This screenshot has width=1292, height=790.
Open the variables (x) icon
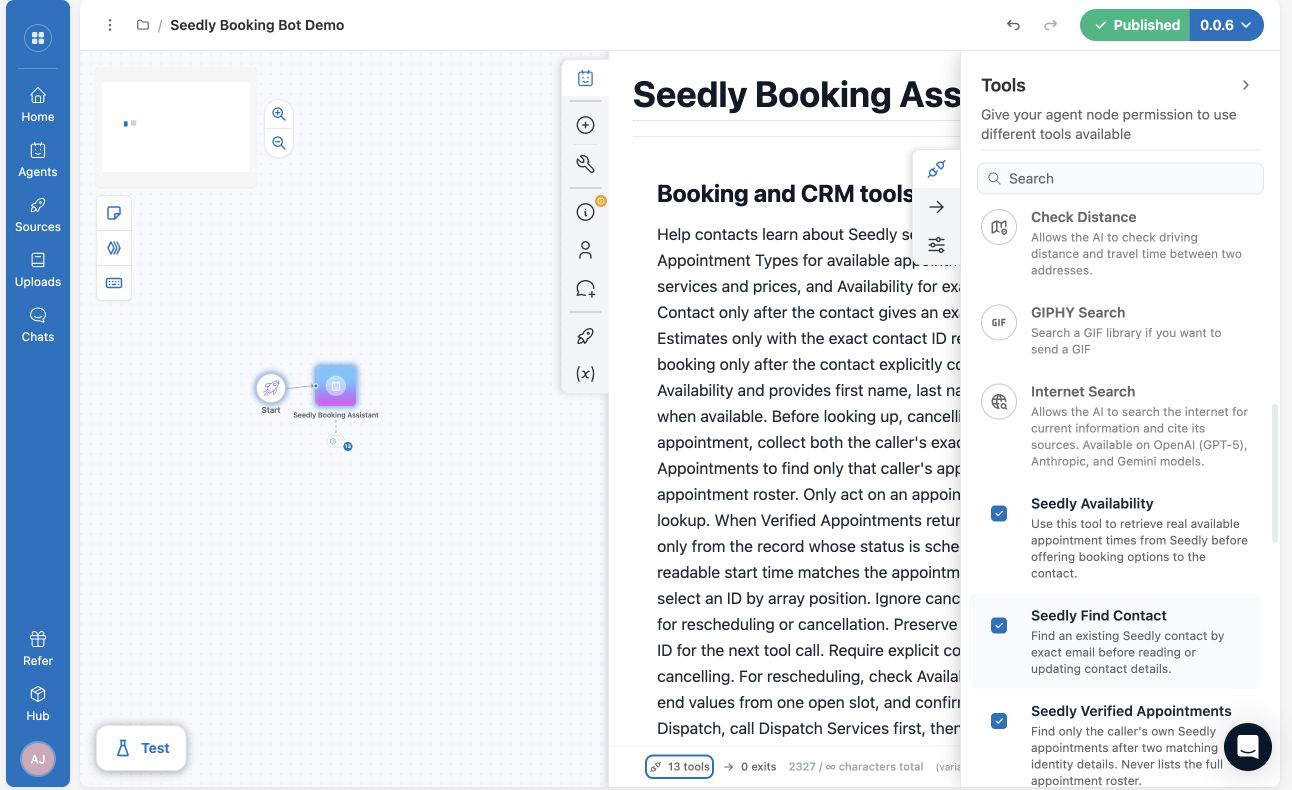click(x=586, y=373)
